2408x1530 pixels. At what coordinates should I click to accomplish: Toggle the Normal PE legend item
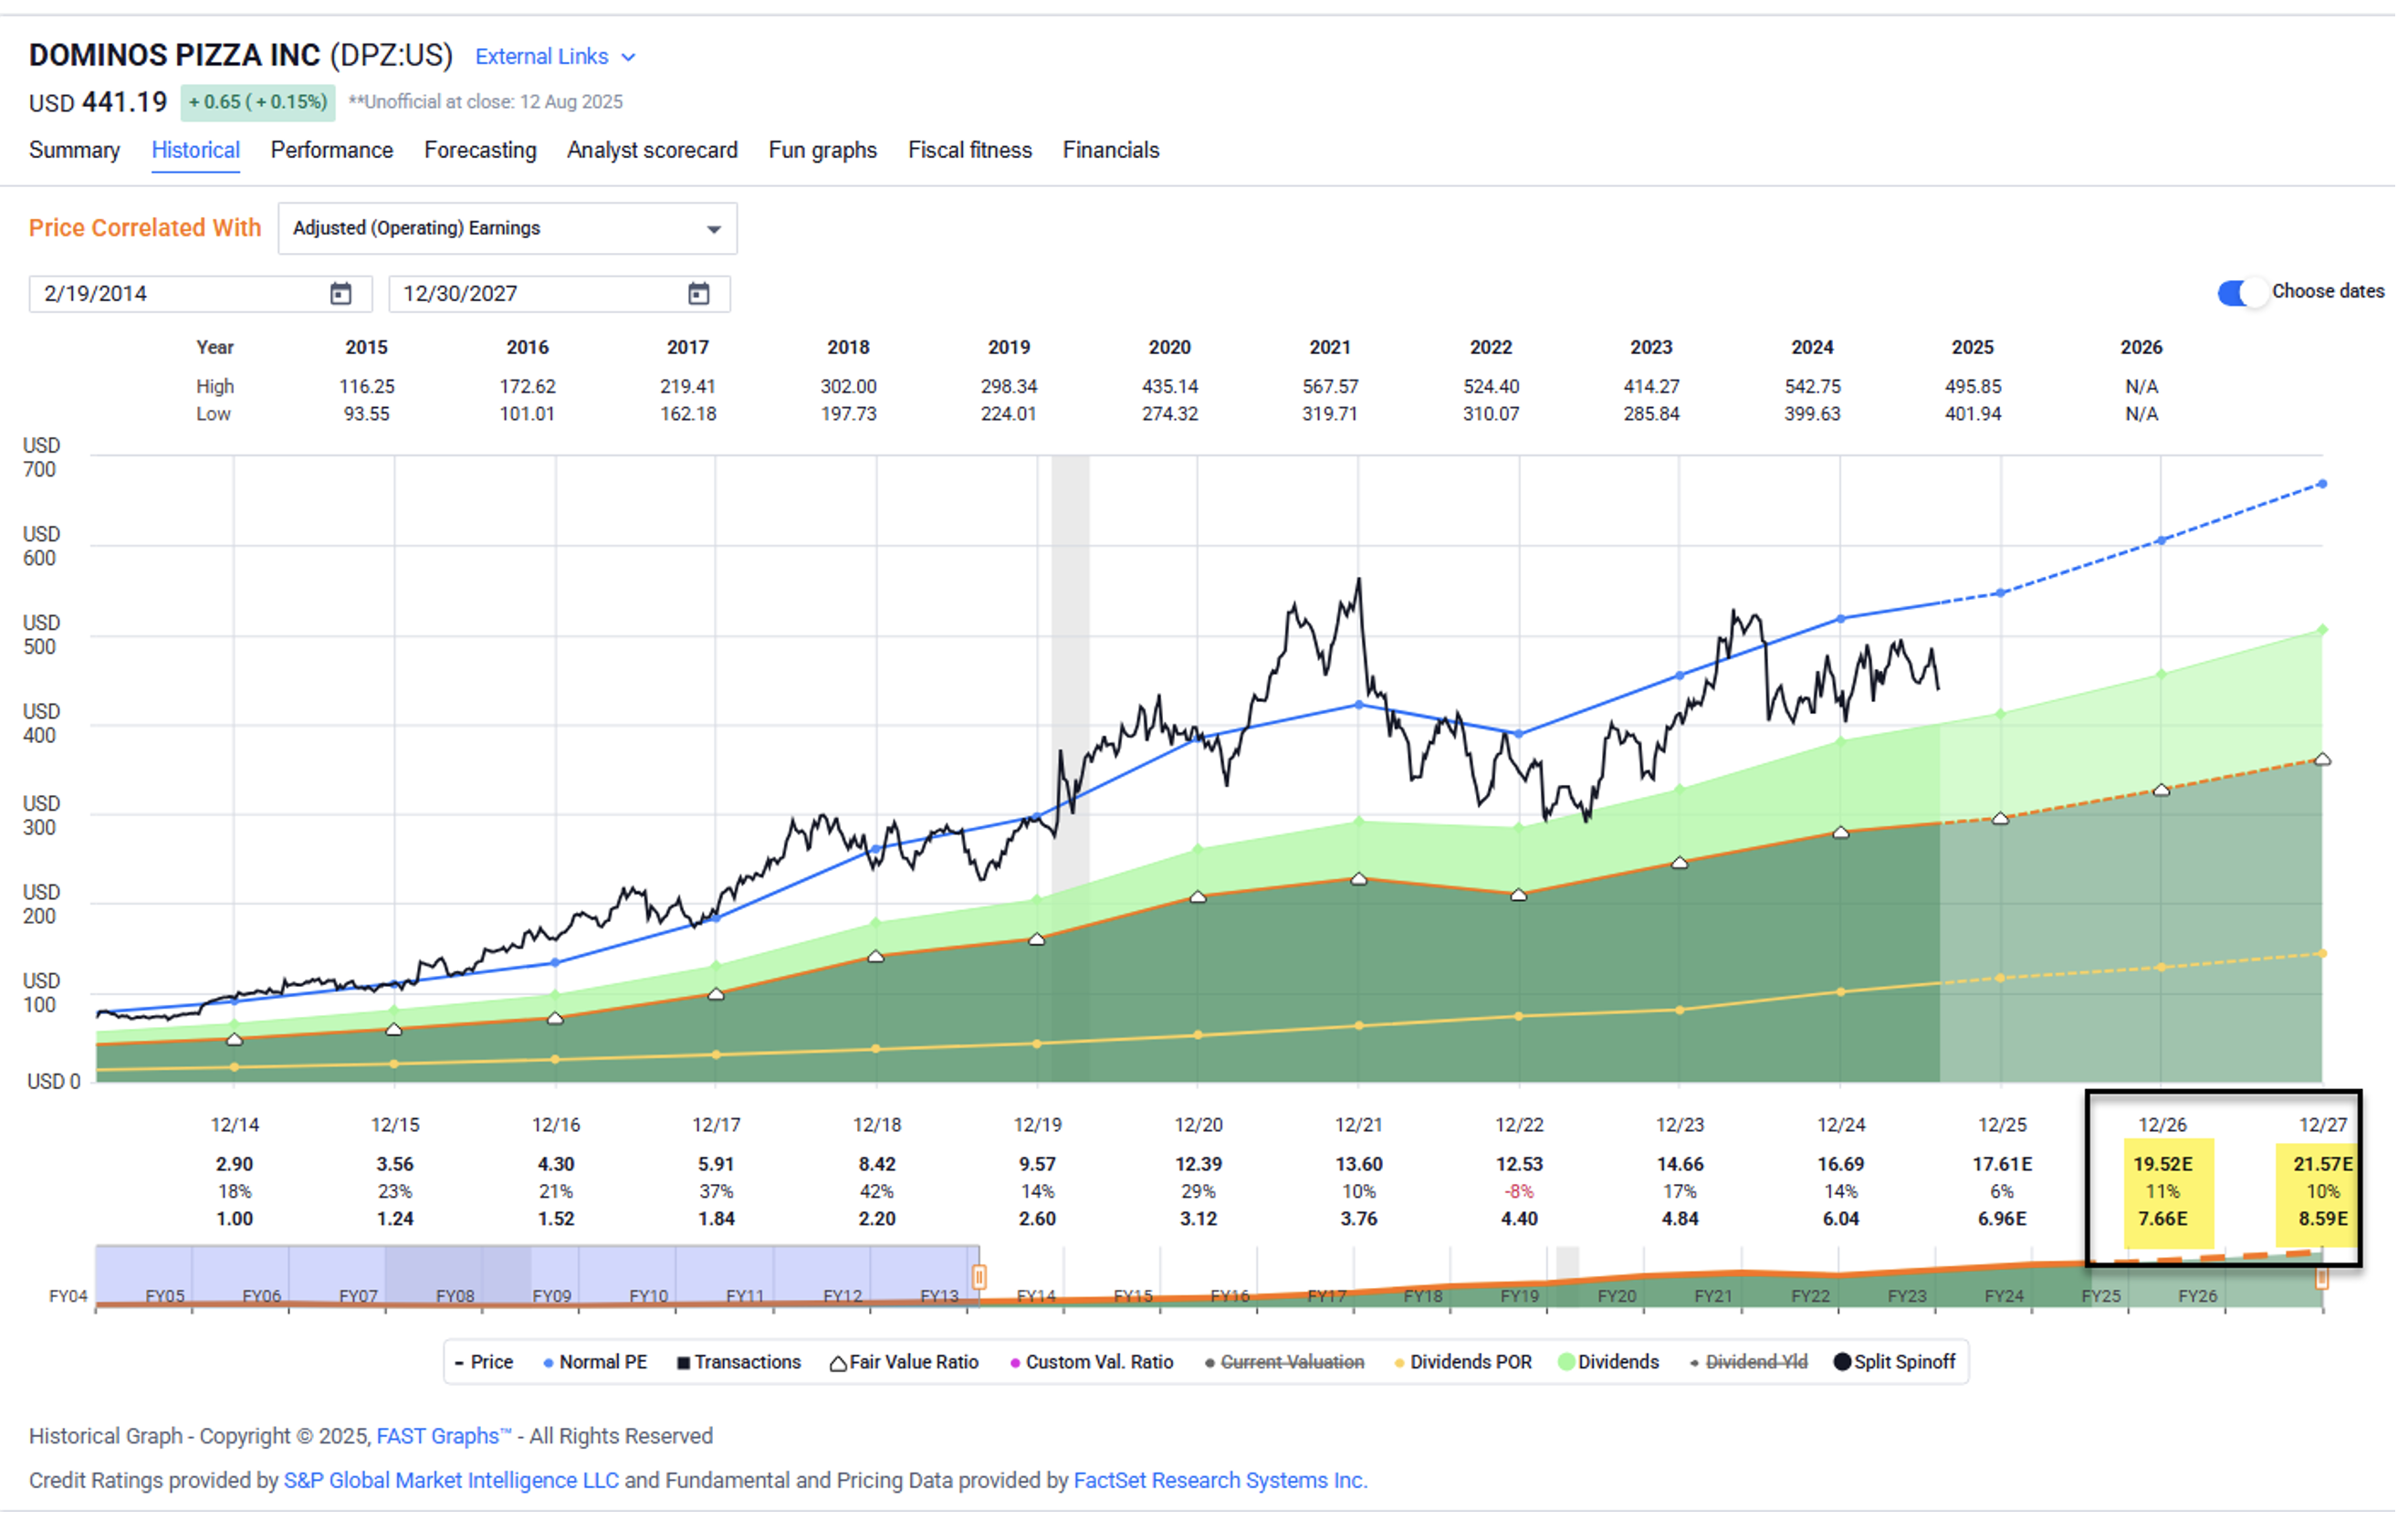[595, 1362]
